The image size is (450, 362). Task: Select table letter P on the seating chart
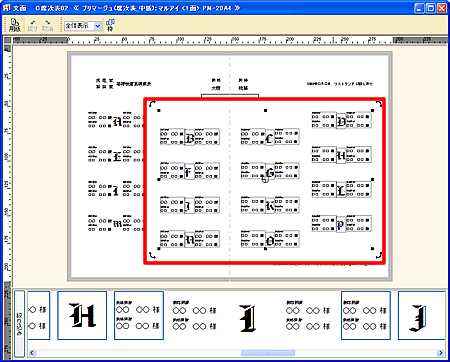pyautogui.click(x=341, y=225)
